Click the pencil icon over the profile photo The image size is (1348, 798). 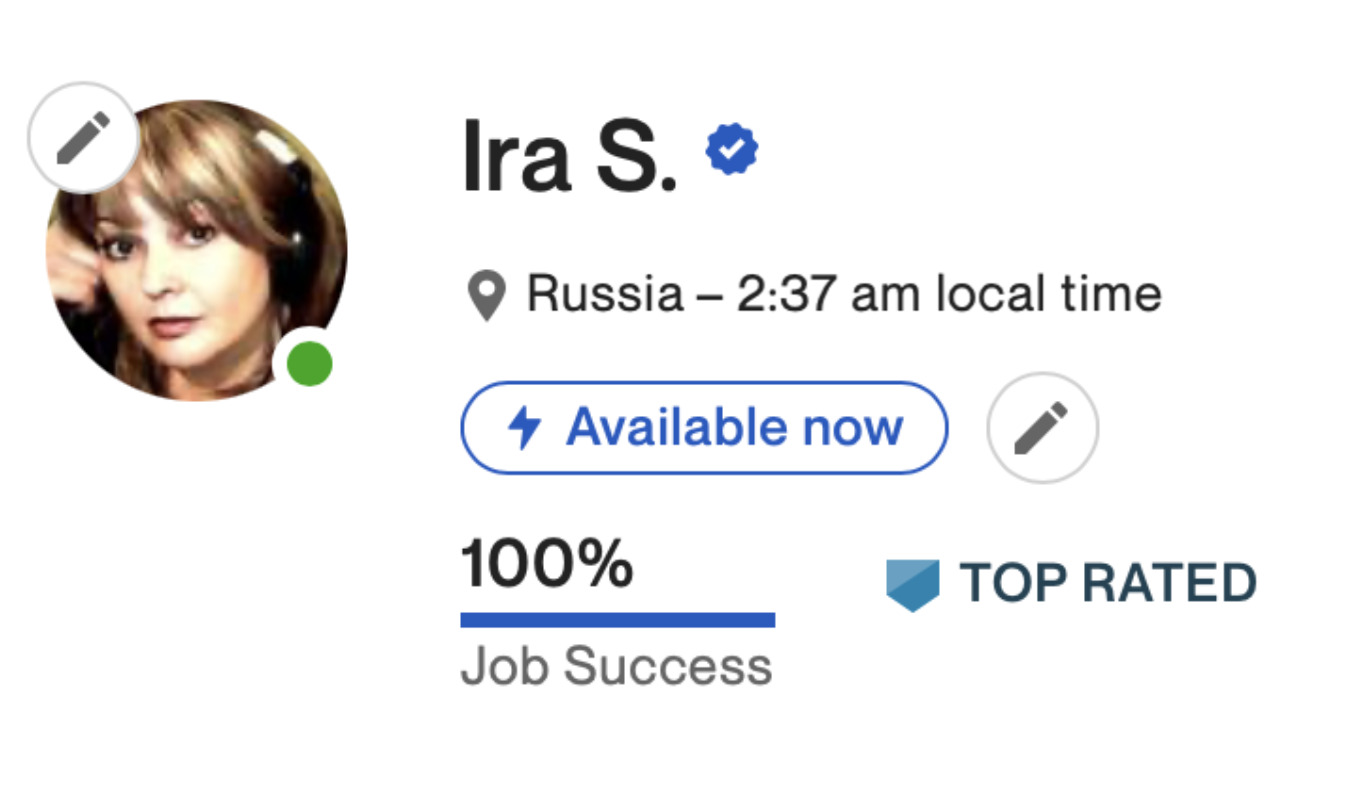click(83, 138)
